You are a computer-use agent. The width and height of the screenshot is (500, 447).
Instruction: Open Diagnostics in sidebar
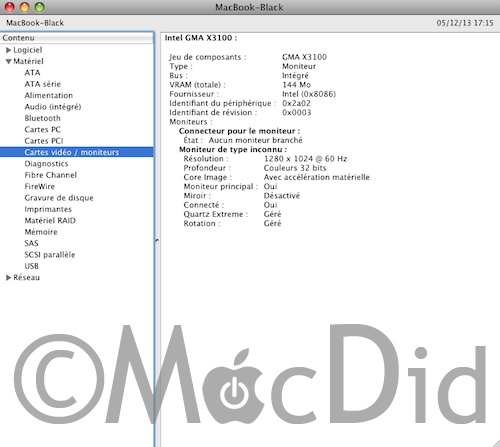tap(46, 164)
